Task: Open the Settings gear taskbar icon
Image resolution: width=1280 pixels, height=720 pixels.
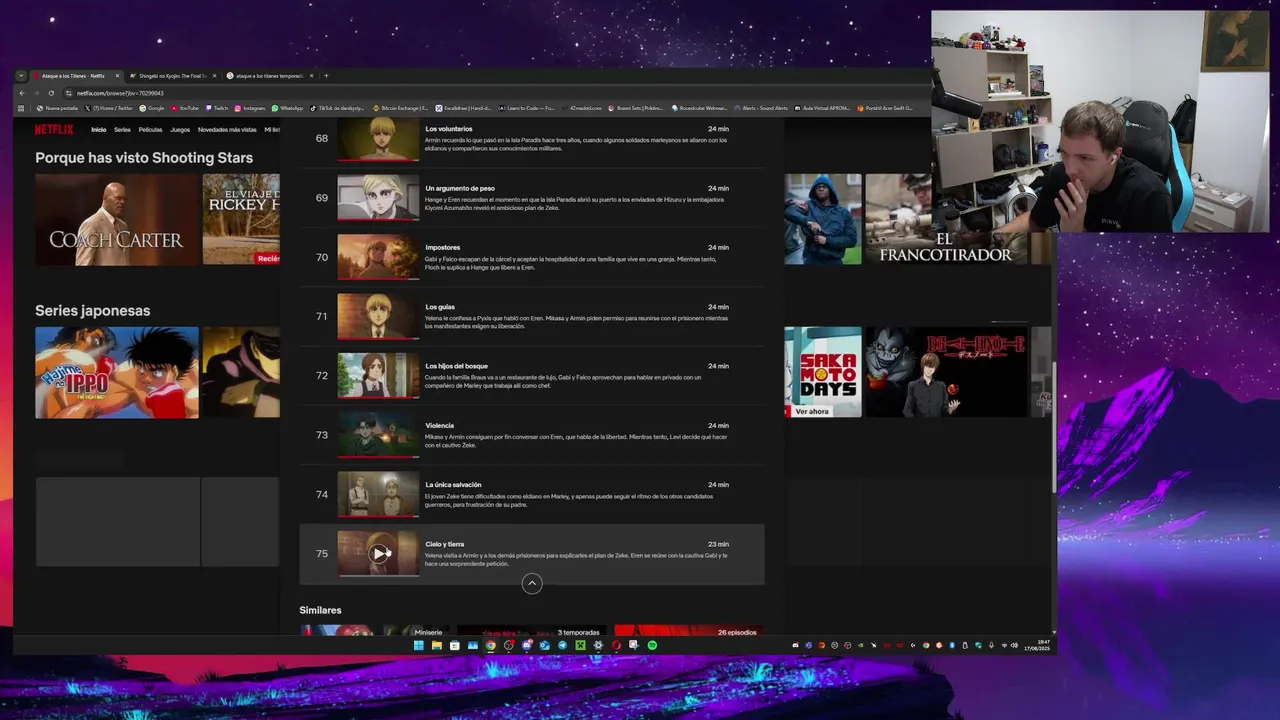Action: tap(598, 645)
